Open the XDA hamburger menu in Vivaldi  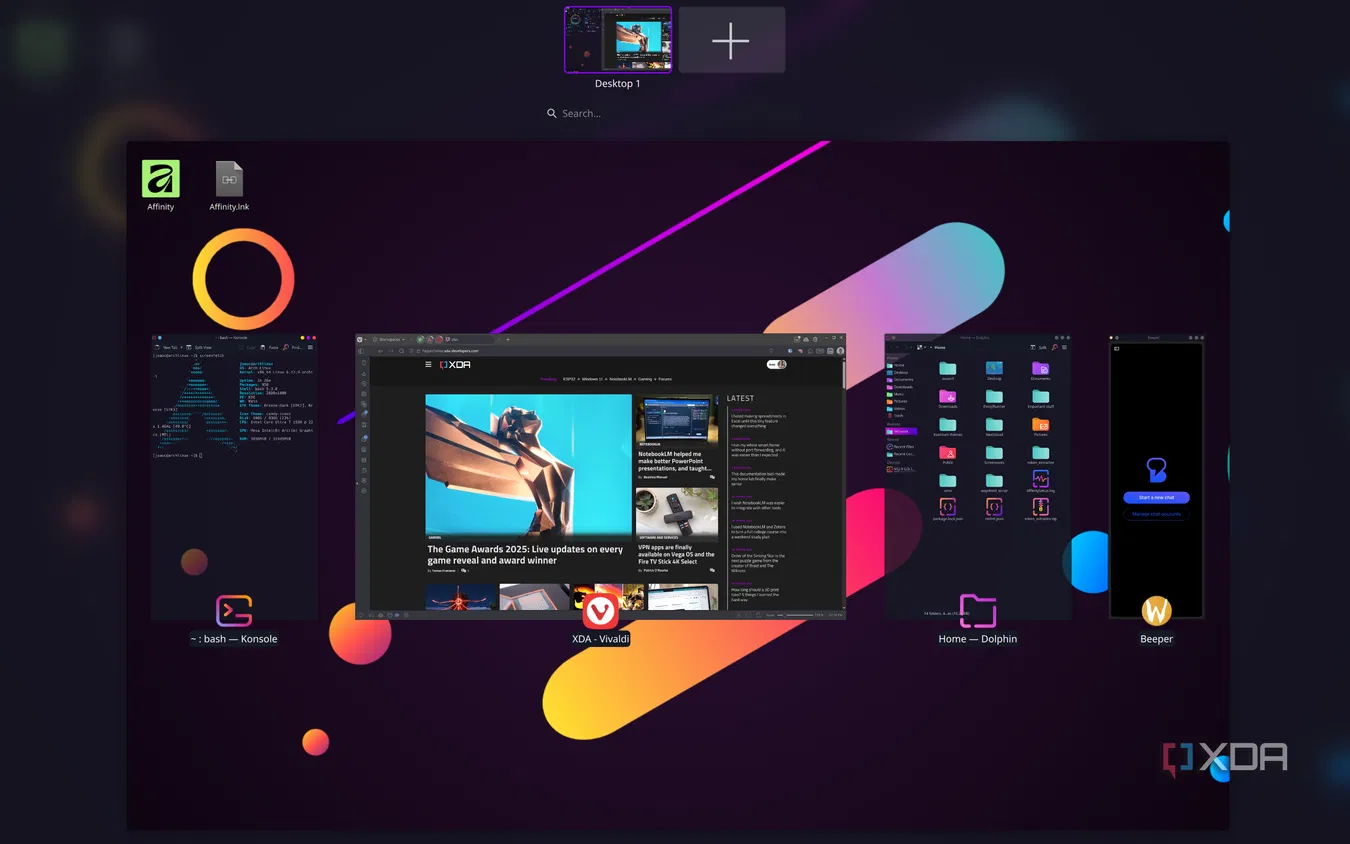[428, 365]
